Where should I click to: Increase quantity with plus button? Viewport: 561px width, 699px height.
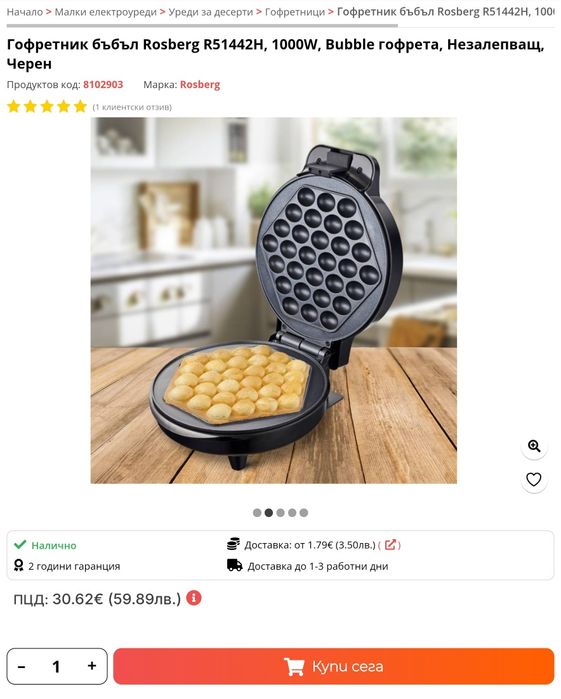(x=92, y=666)
